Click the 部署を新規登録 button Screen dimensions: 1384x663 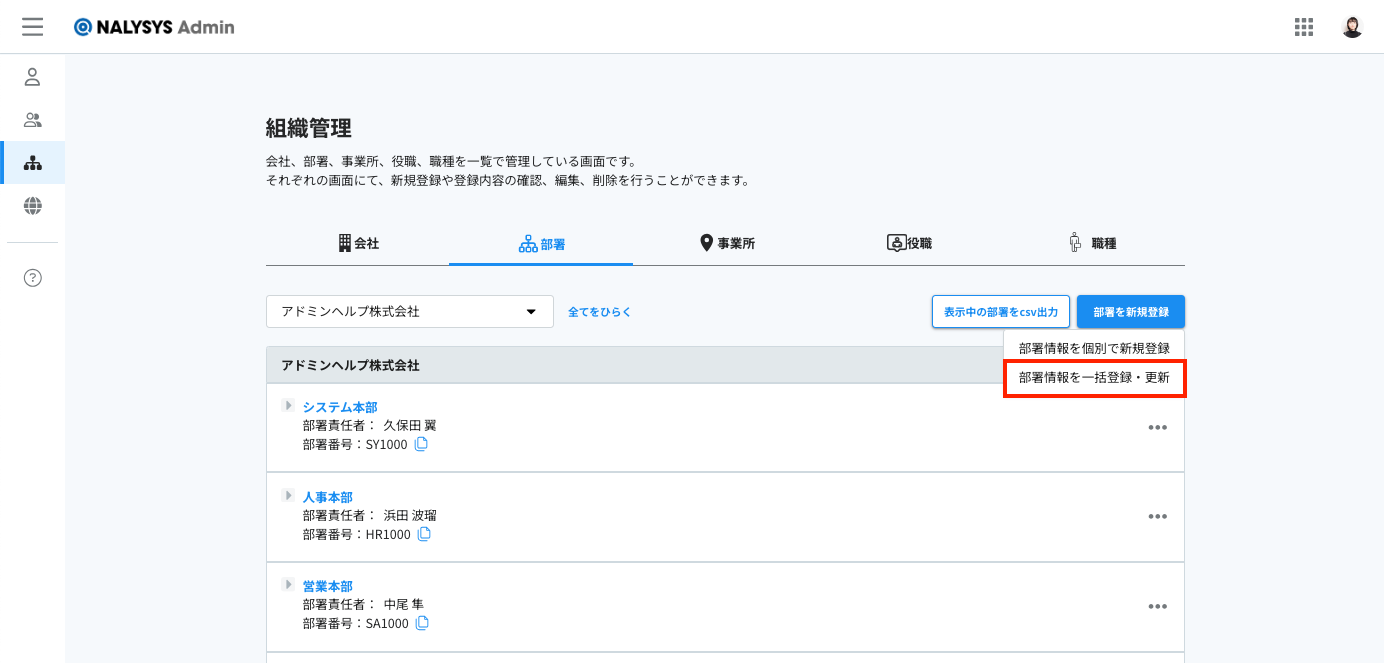coord(1131,312)
